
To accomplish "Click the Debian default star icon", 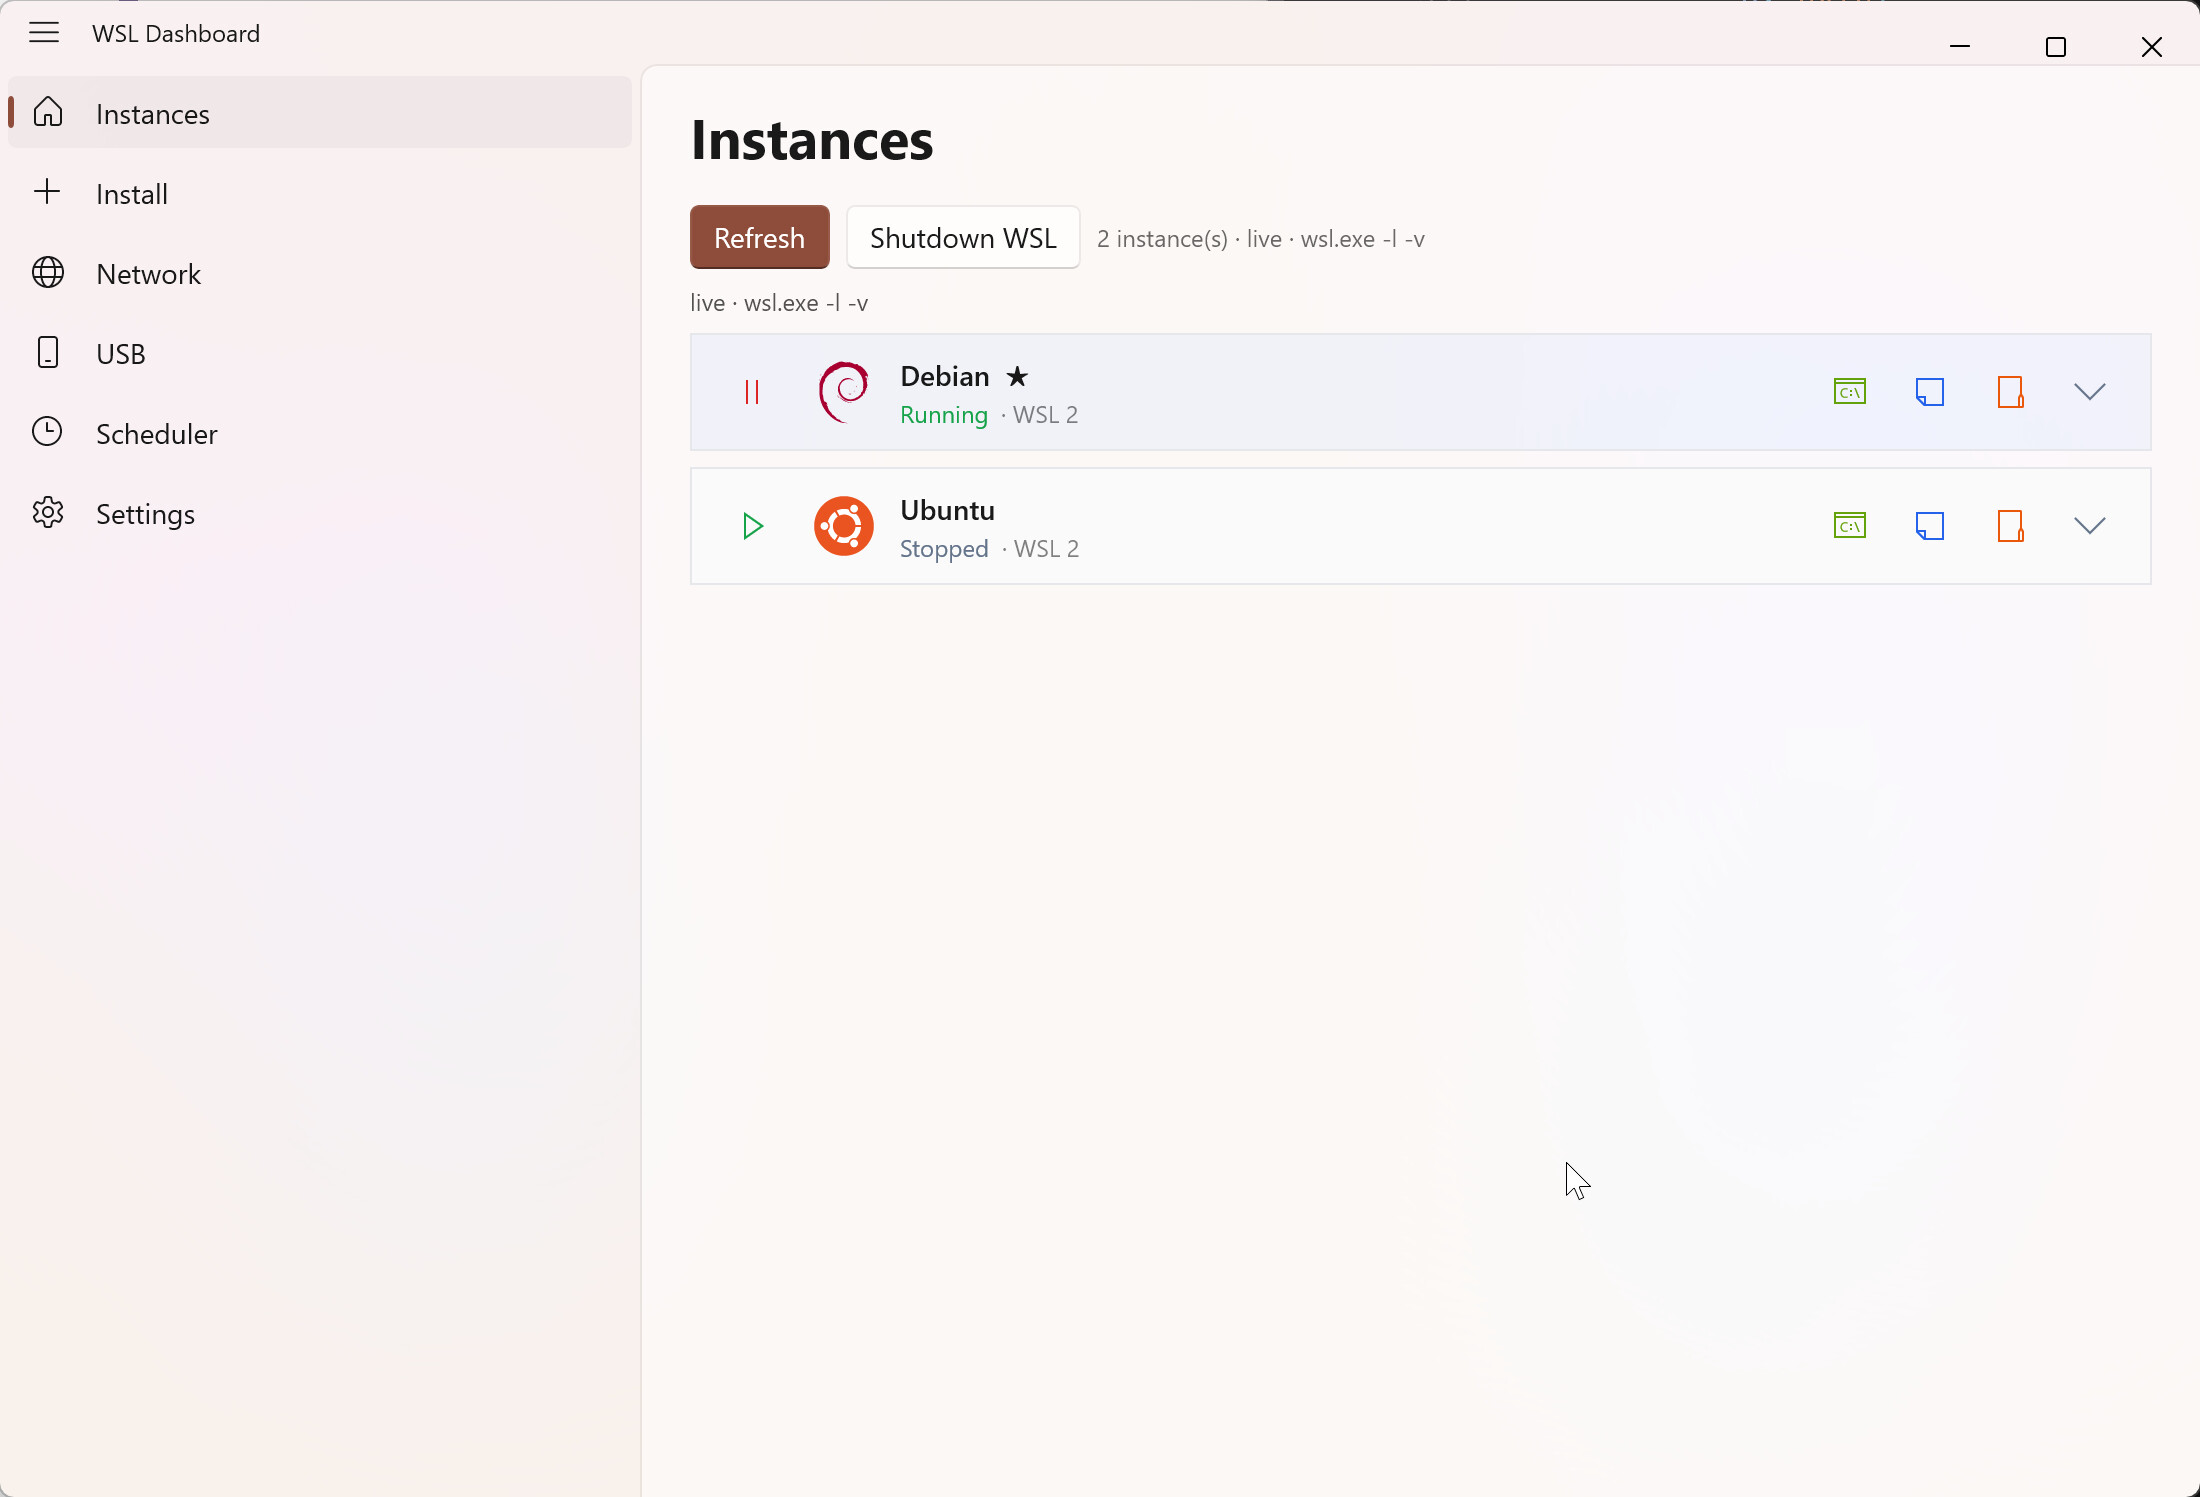I will pyautogui.click(x=1017, y=376).
